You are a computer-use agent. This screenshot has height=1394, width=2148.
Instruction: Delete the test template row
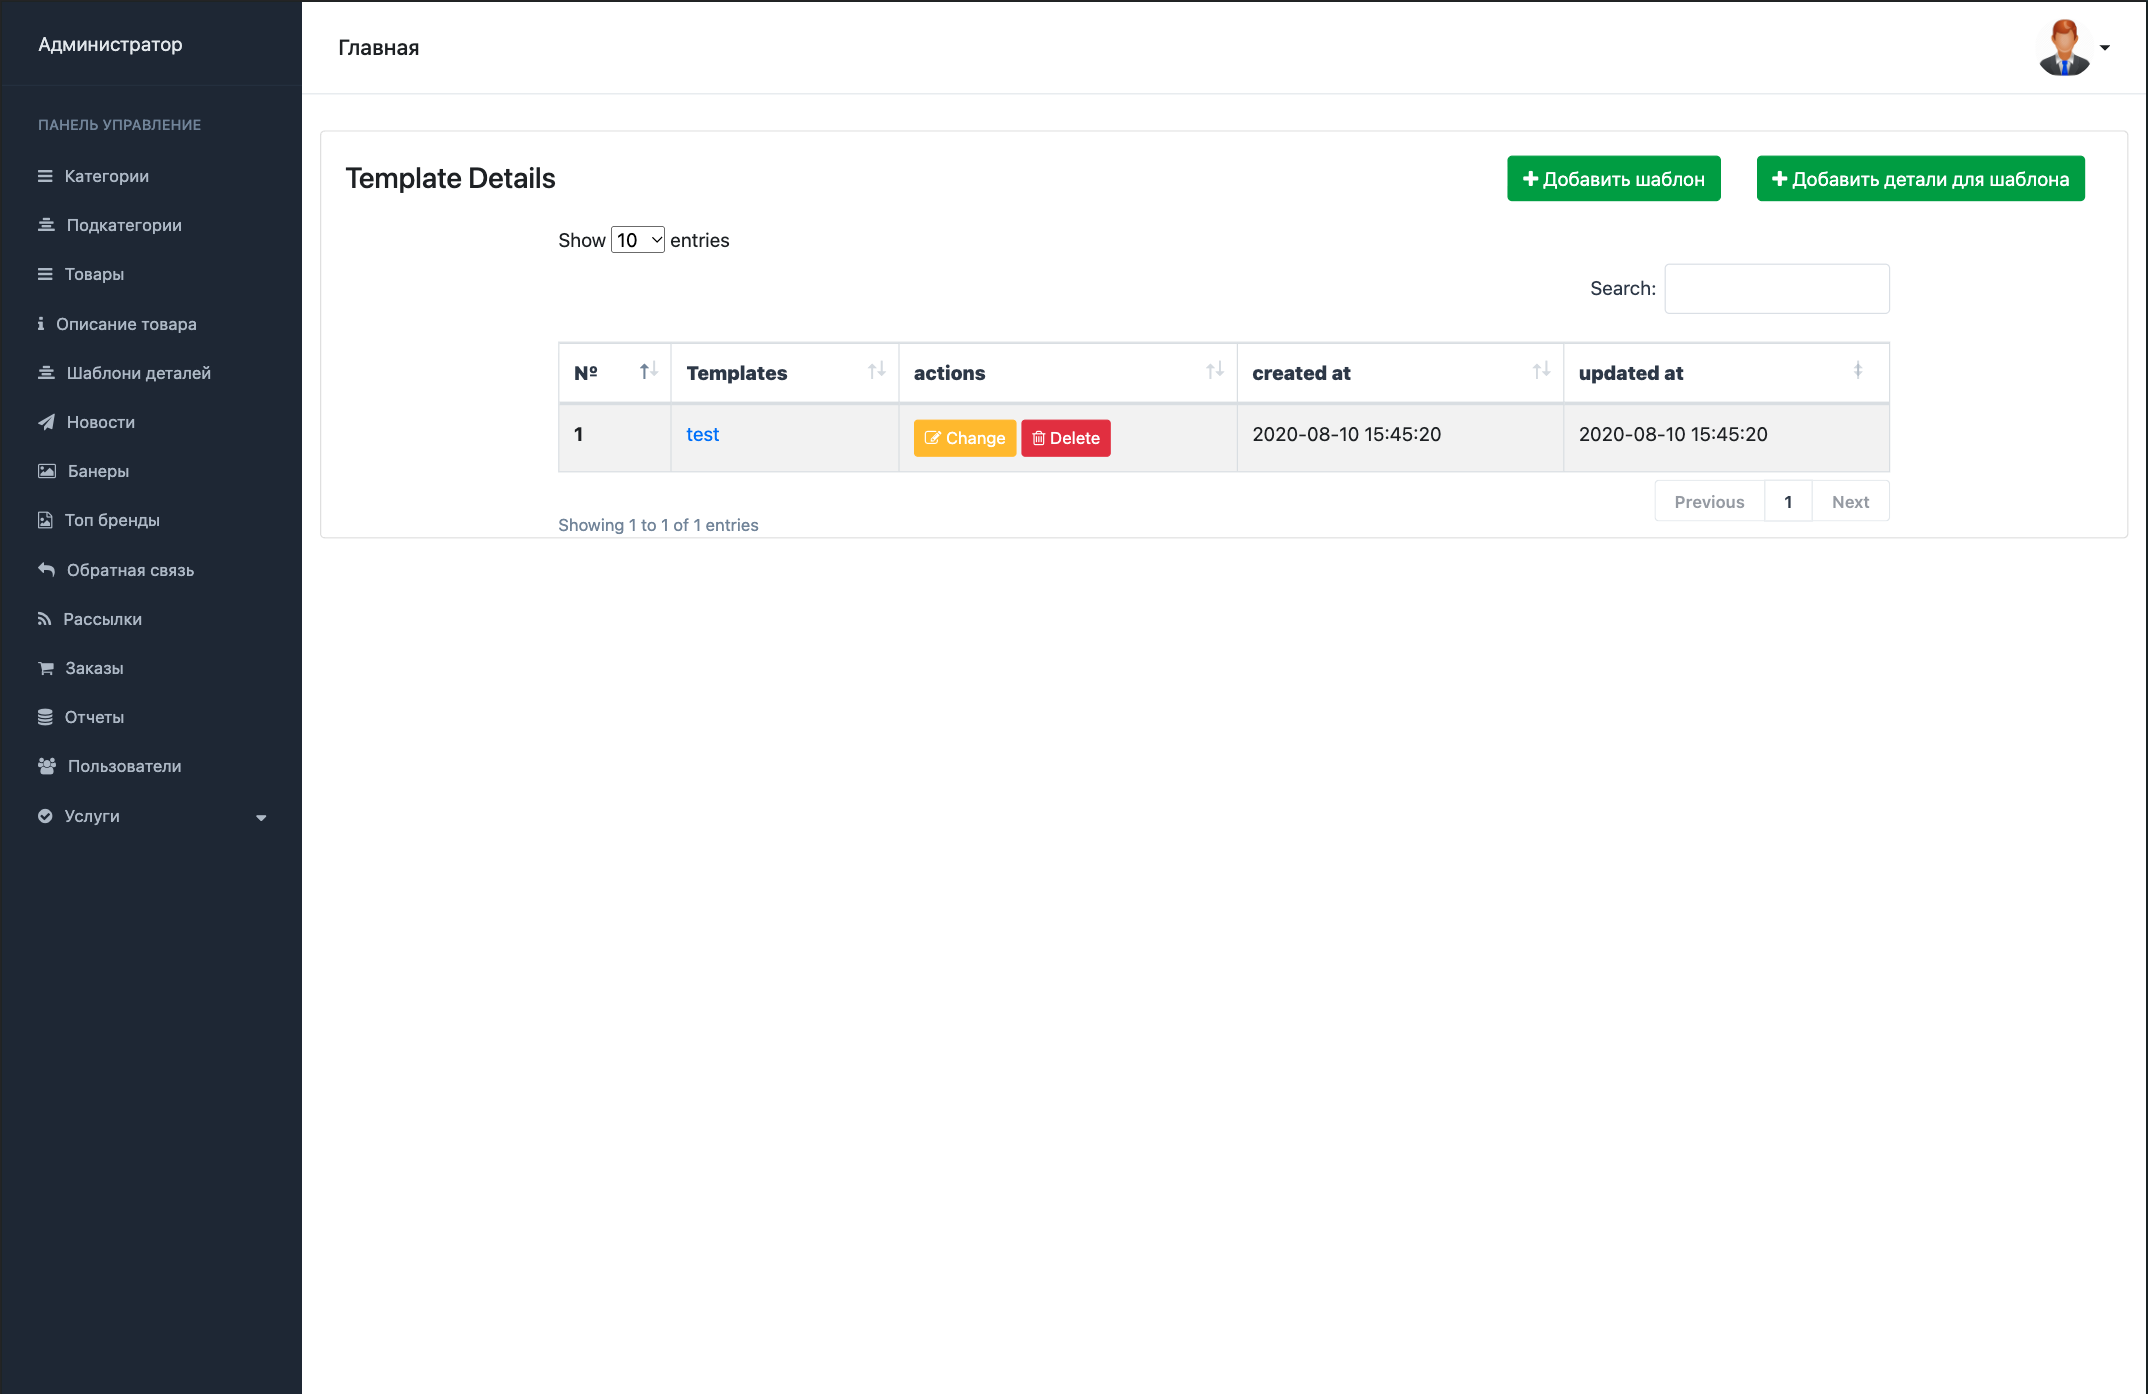(1066, 438)
